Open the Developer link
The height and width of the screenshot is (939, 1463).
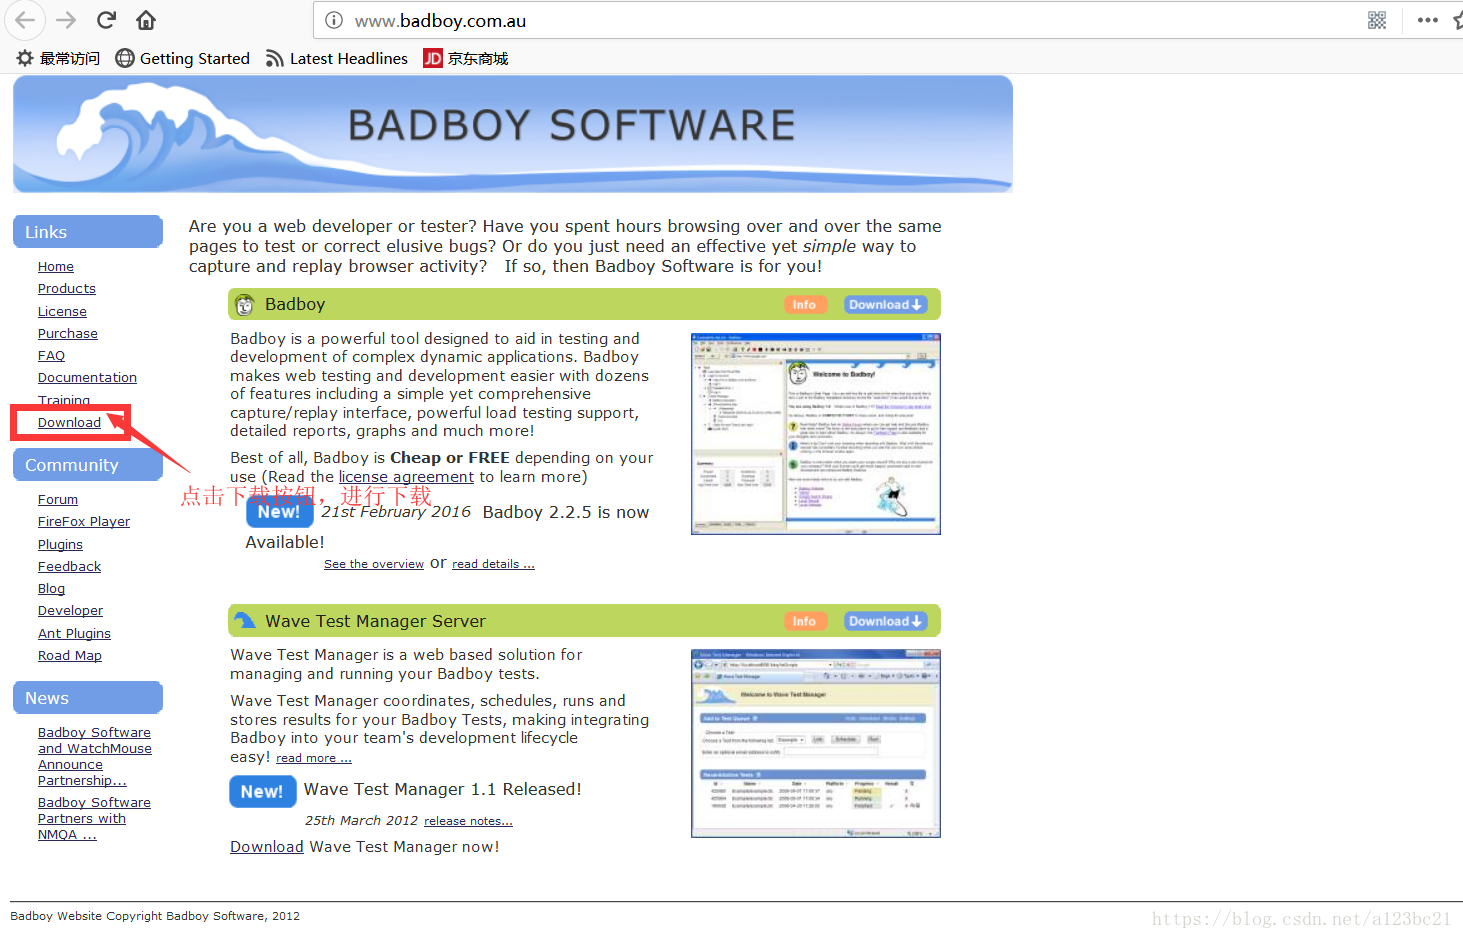tap(70, 611)
